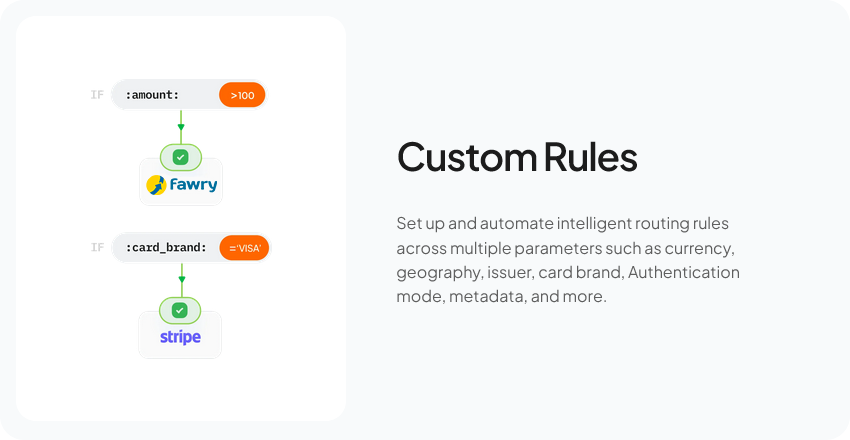Click the green arrow below the amount rule
Viewport: 850px width, 440px height.
[x=181, y=123]
